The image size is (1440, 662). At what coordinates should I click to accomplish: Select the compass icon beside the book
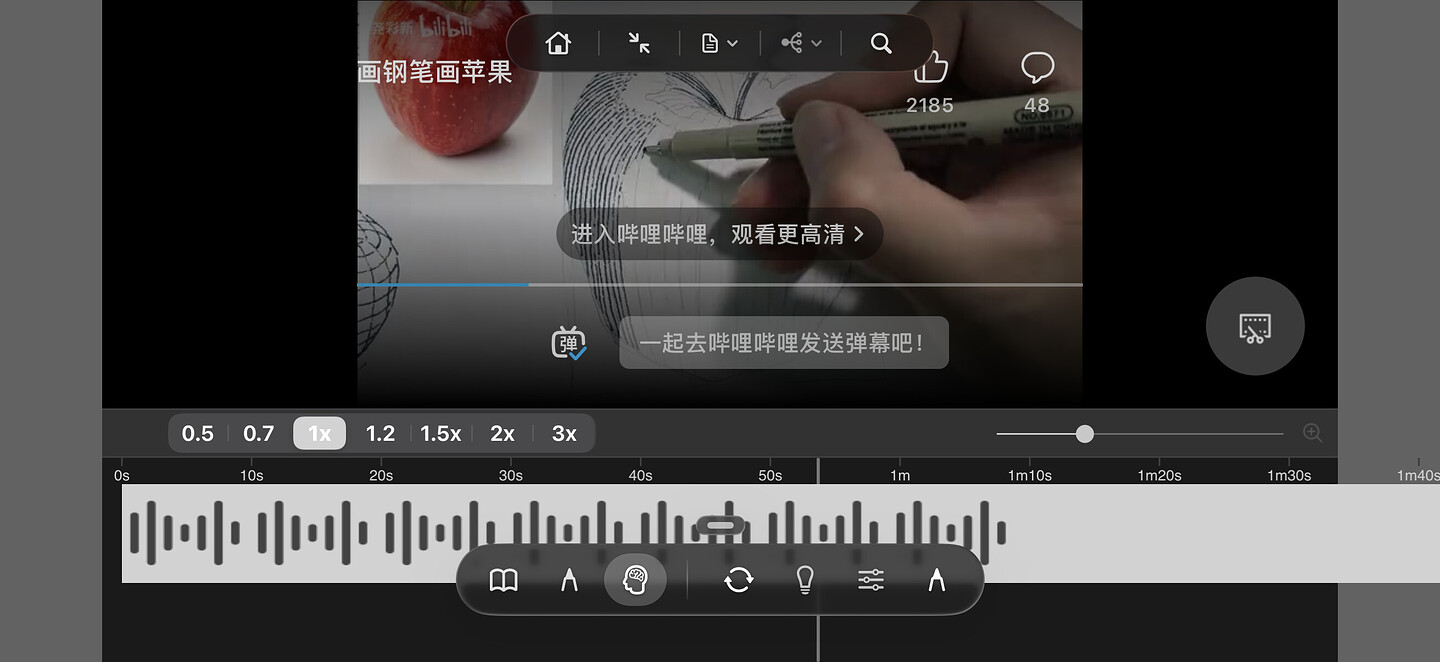(x=569, y=580)
